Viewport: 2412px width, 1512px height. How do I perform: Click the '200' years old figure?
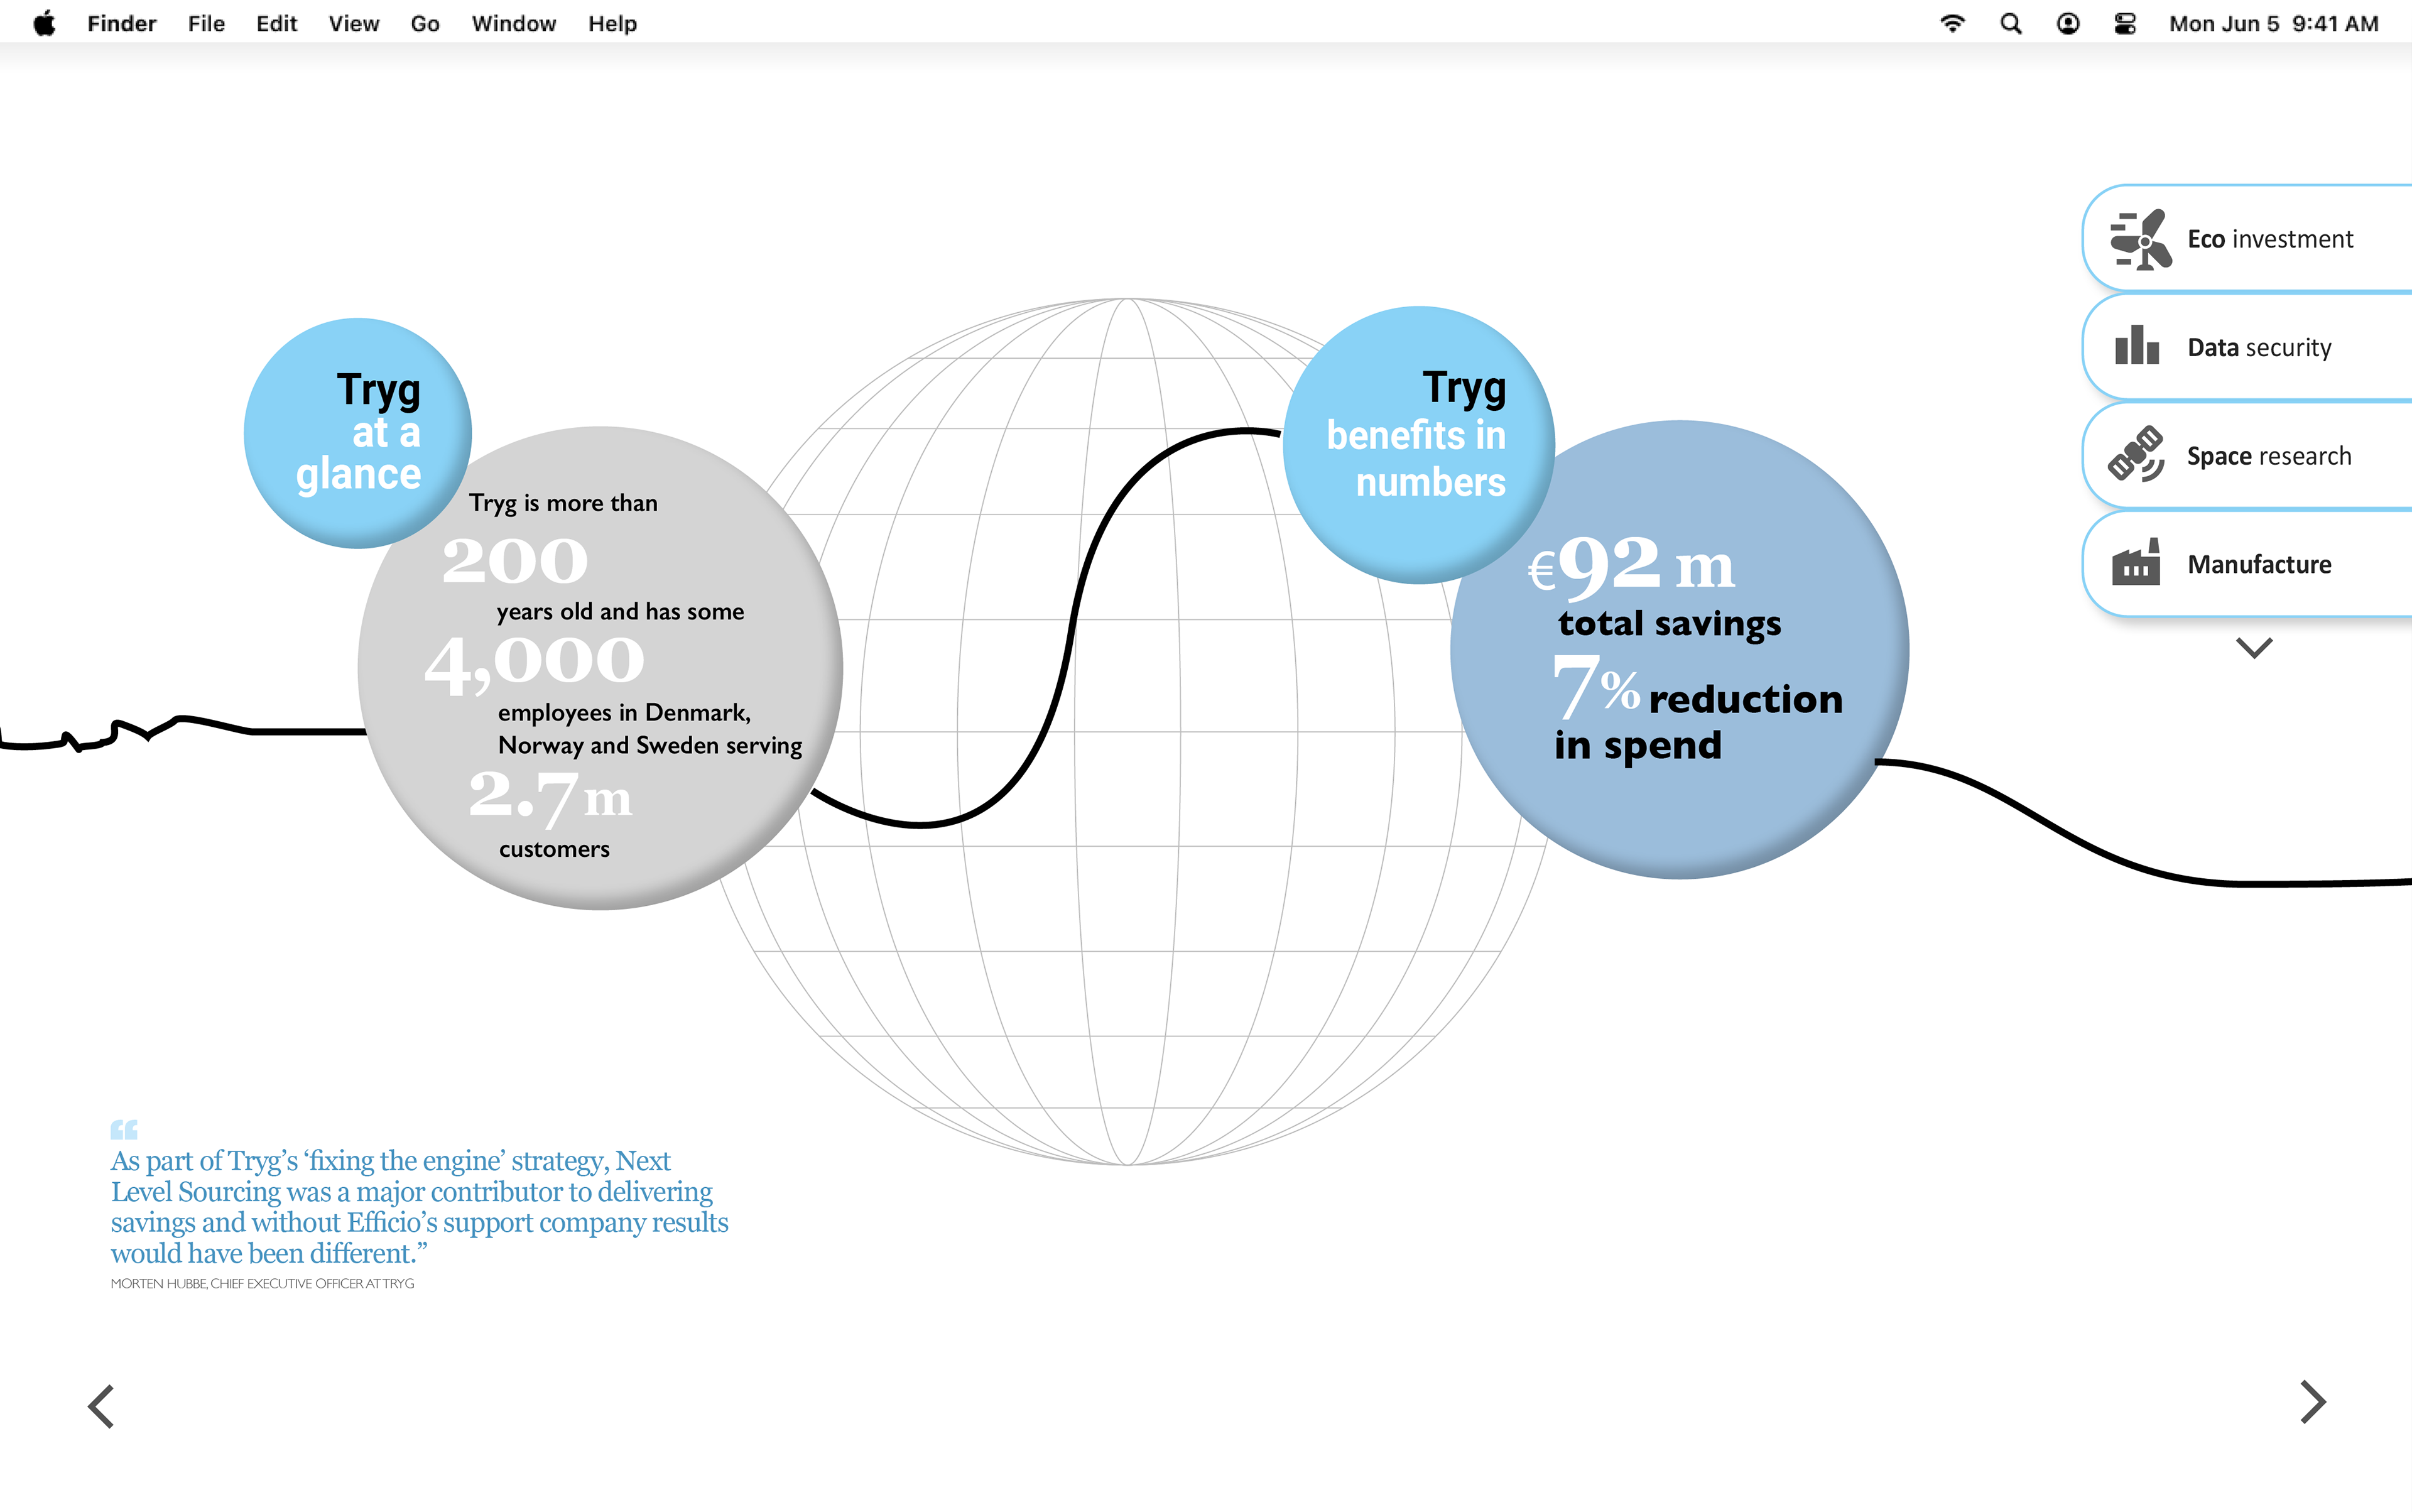click(x=515, y=561)
